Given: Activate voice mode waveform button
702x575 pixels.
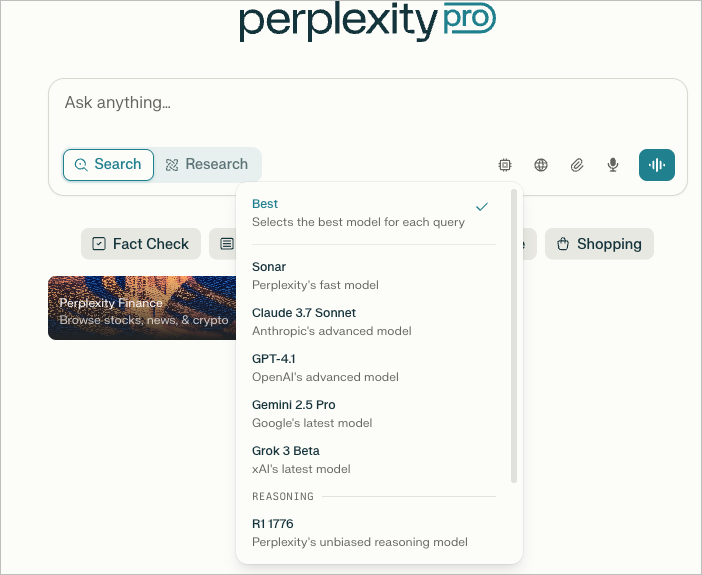Looking at the screenshot, I should coord(657,165).
